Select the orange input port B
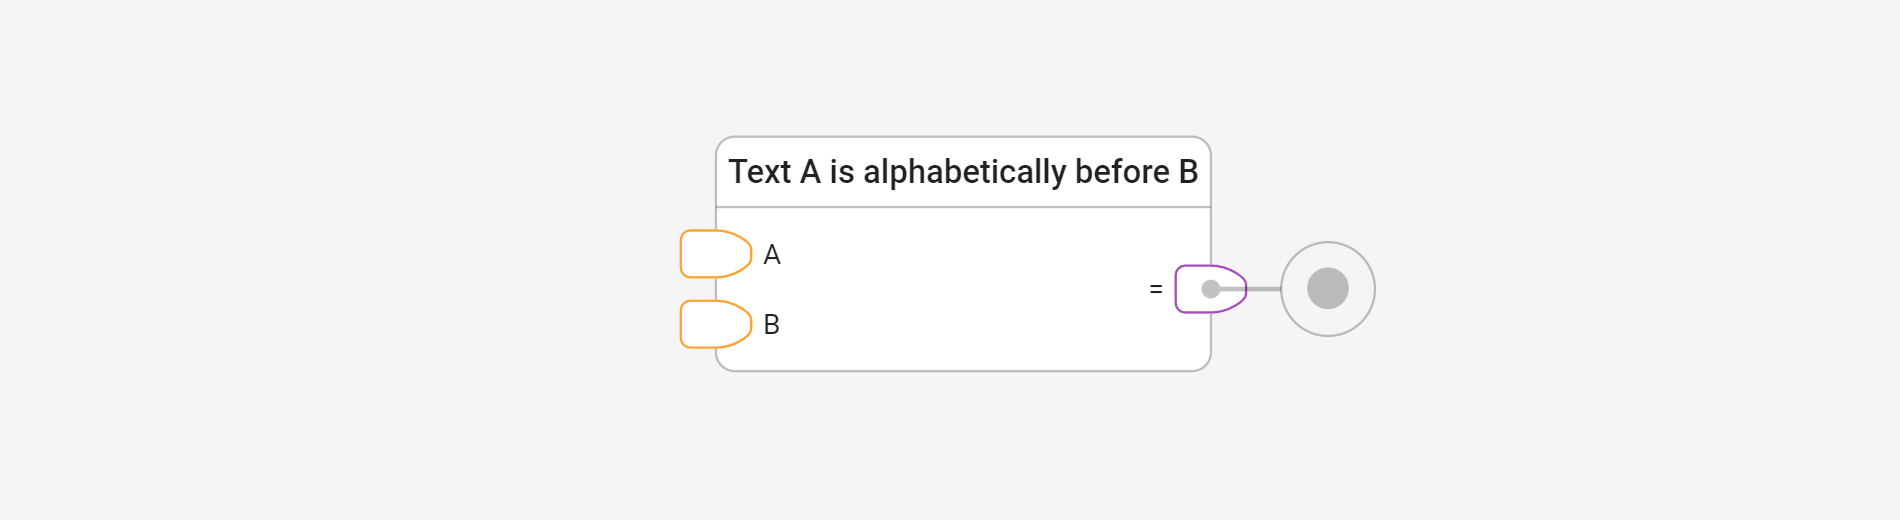The height and width of the screenshot is (520, 1900). [x=714, y=324]
